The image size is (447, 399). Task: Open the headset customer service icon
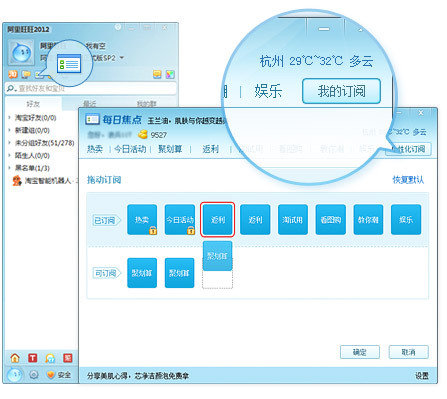click(50, 358)
